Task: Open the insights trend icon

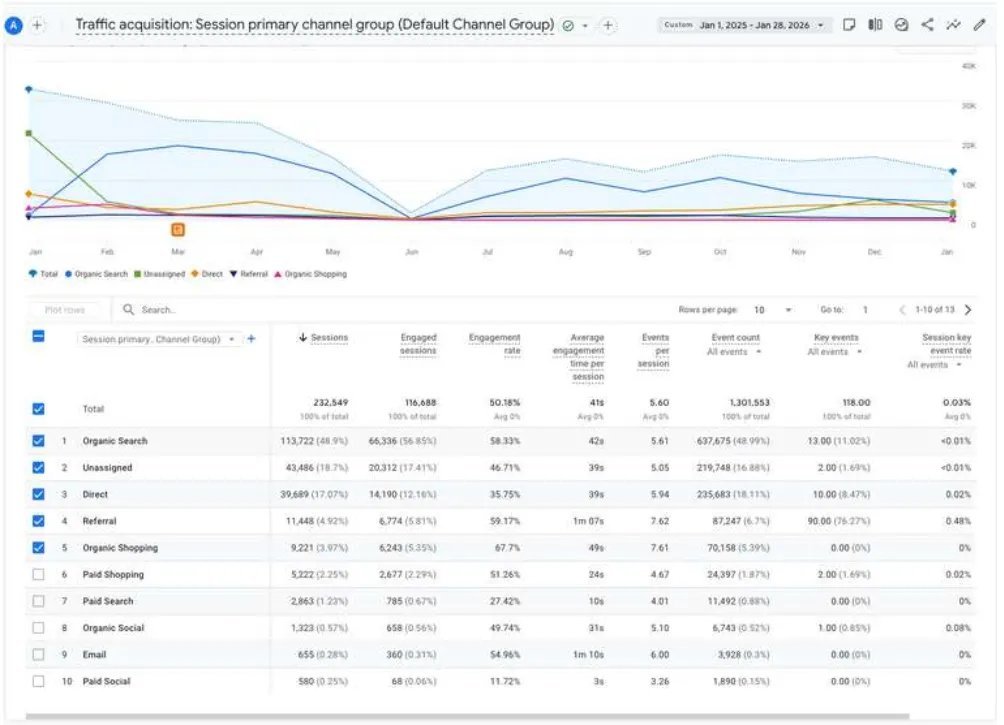Action: tap(953, 25)
